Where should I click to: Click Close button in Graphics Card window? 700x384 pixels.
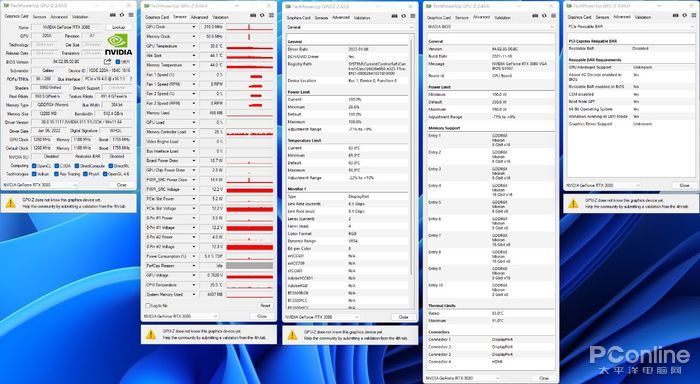[121, 184]
